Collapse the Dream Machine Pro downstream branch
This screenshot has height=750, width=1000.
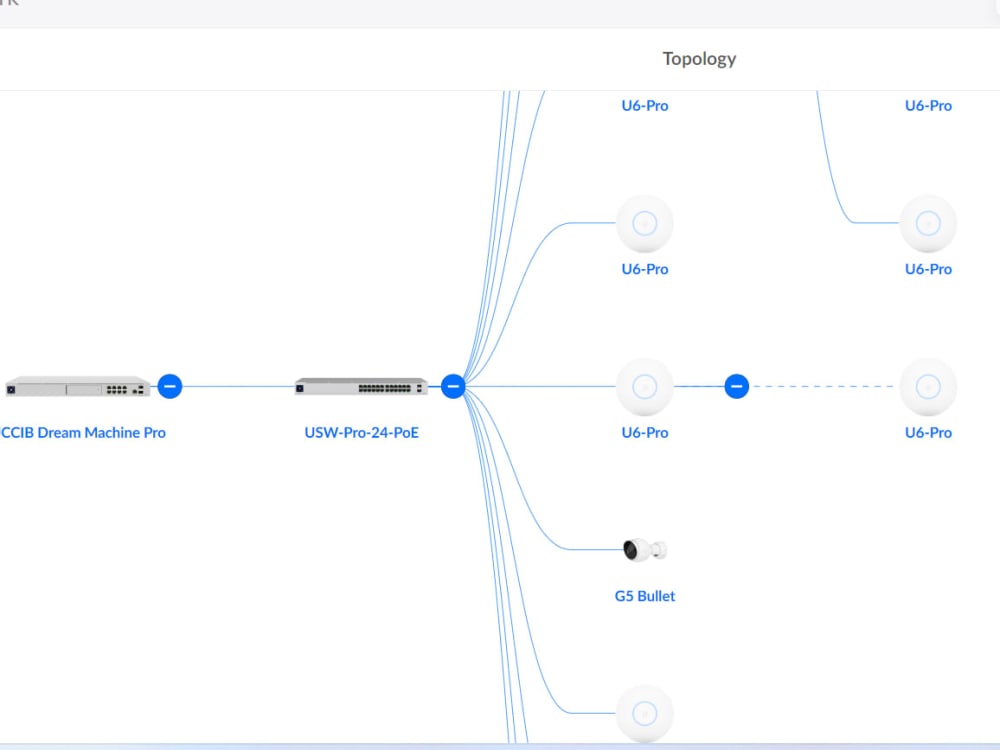coord(169,386)
